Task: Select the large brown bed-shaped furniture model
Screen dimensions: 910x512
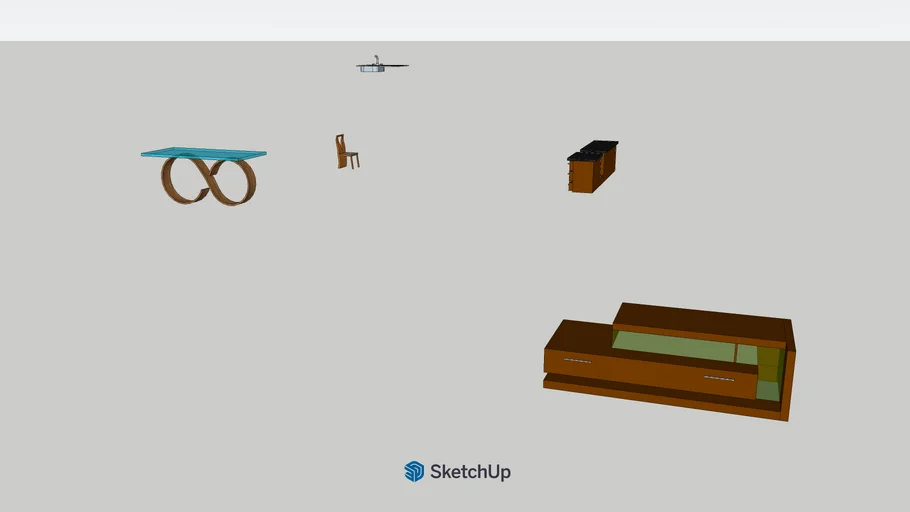Action: 669,361
